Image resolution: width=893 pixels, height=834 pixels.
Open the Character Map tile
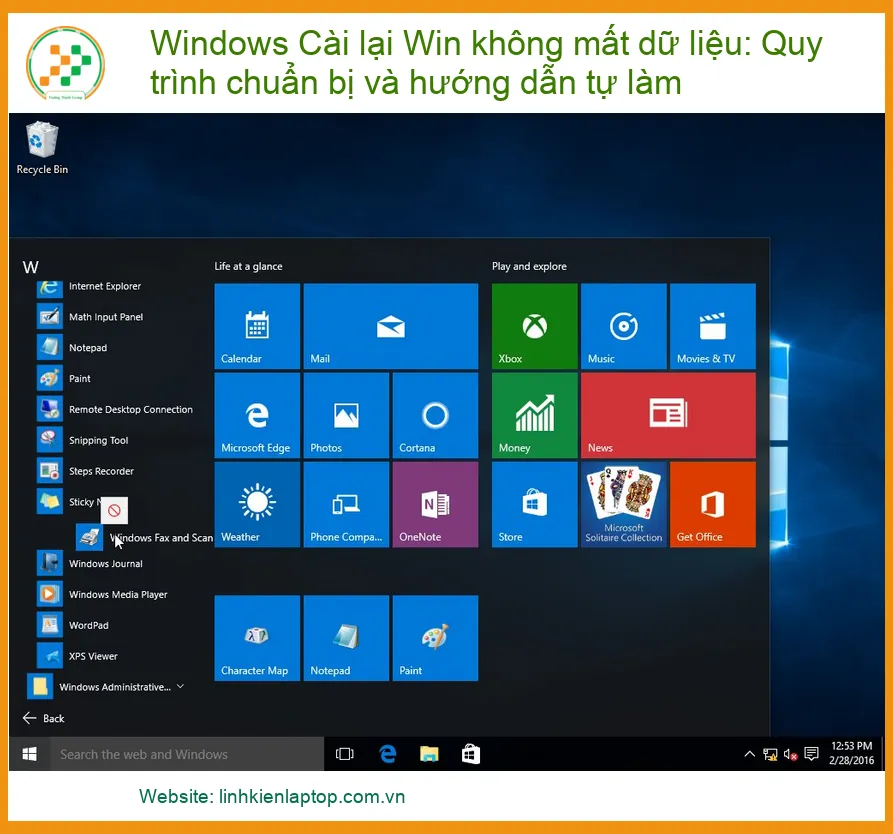pyautogui.click(x=257, y=638)
